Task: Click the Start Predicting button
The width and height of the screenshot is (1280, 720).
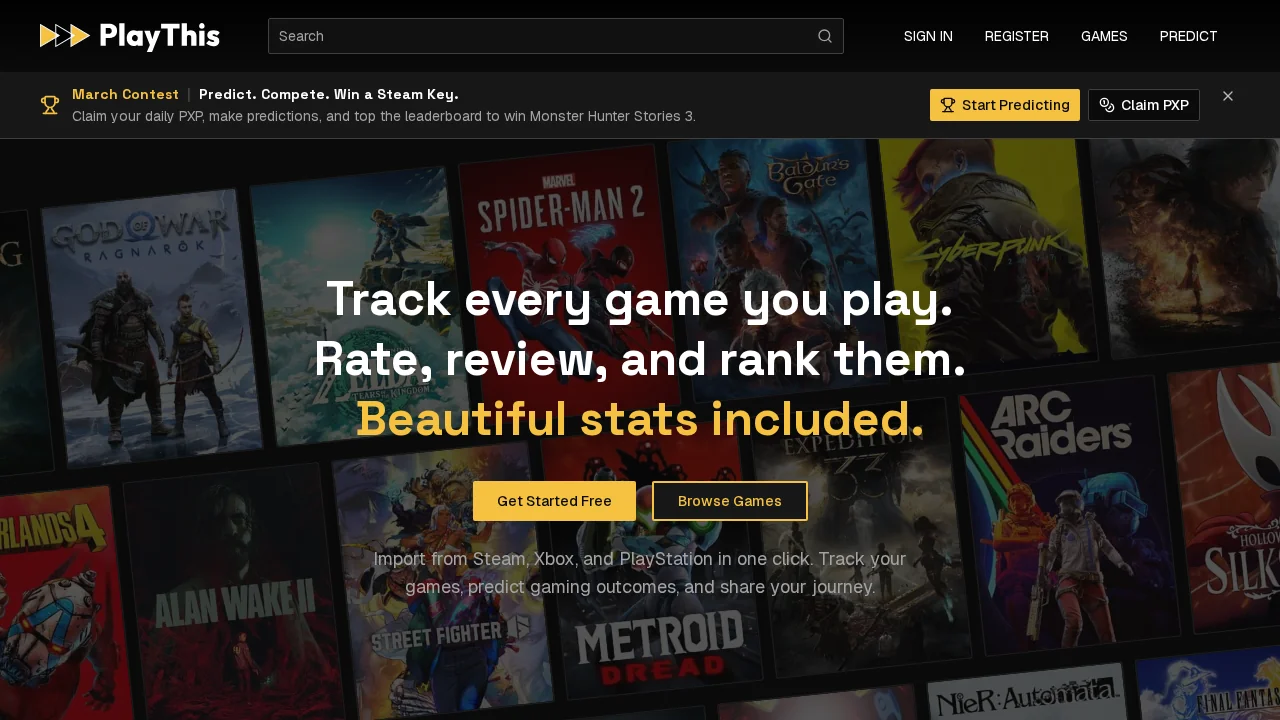Action: 1004,105
